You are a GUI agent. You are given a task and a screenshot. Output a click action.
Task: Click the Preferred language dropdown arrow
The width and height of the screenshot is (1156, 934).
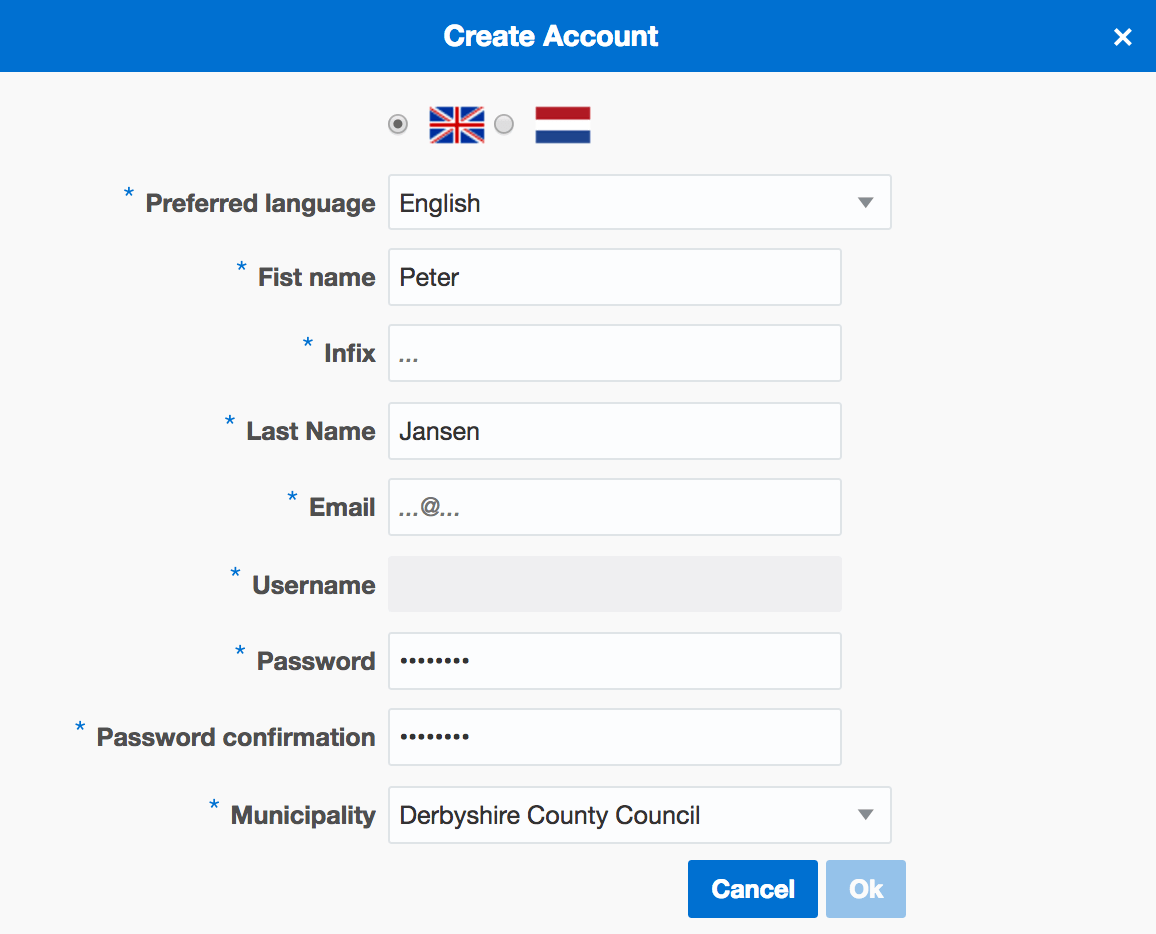coord(866,203)
